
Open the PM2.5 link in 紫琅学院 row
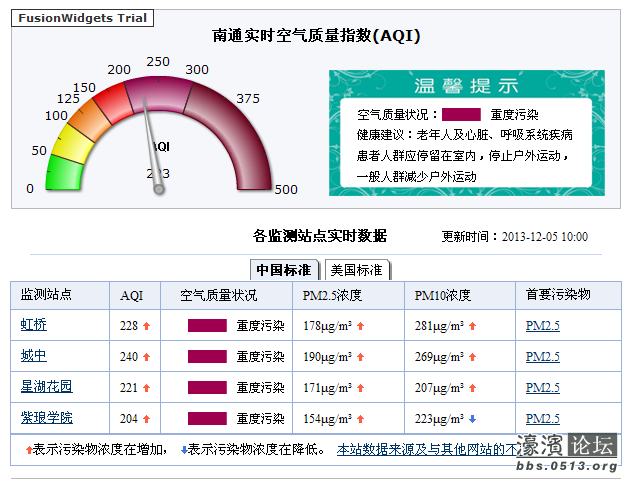pyautogui.click(x=542, y=419)
